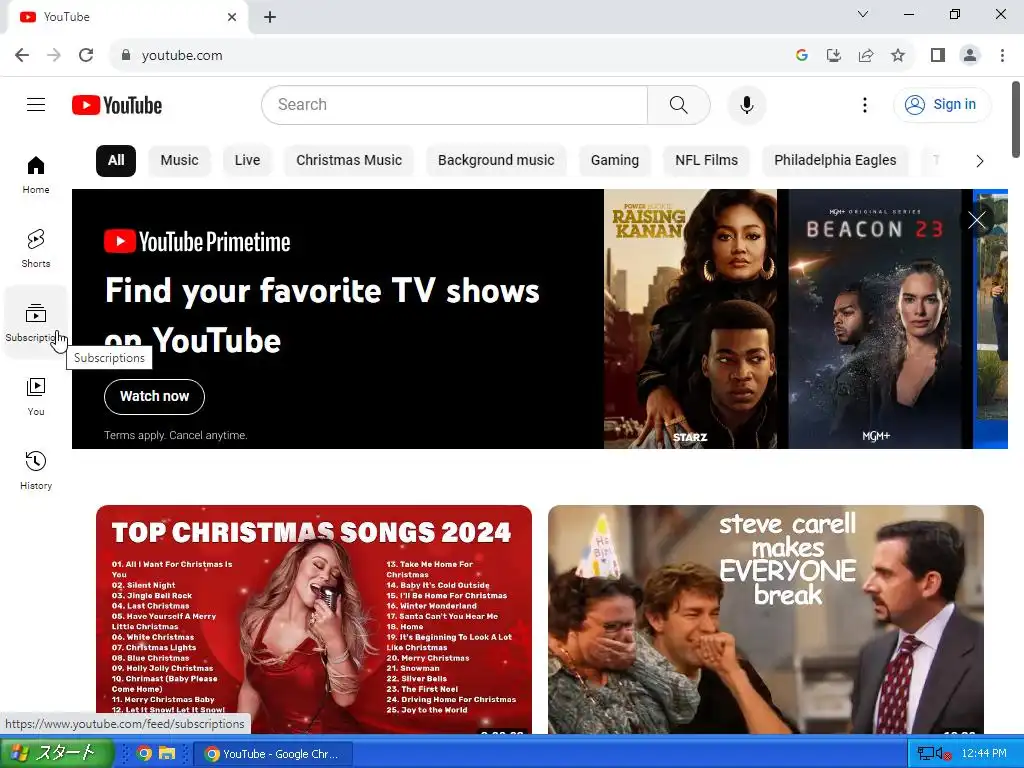Screen dimensions: 1024x768
Task: Click the Google icon in address bar
Action: (x=802, y=56)
